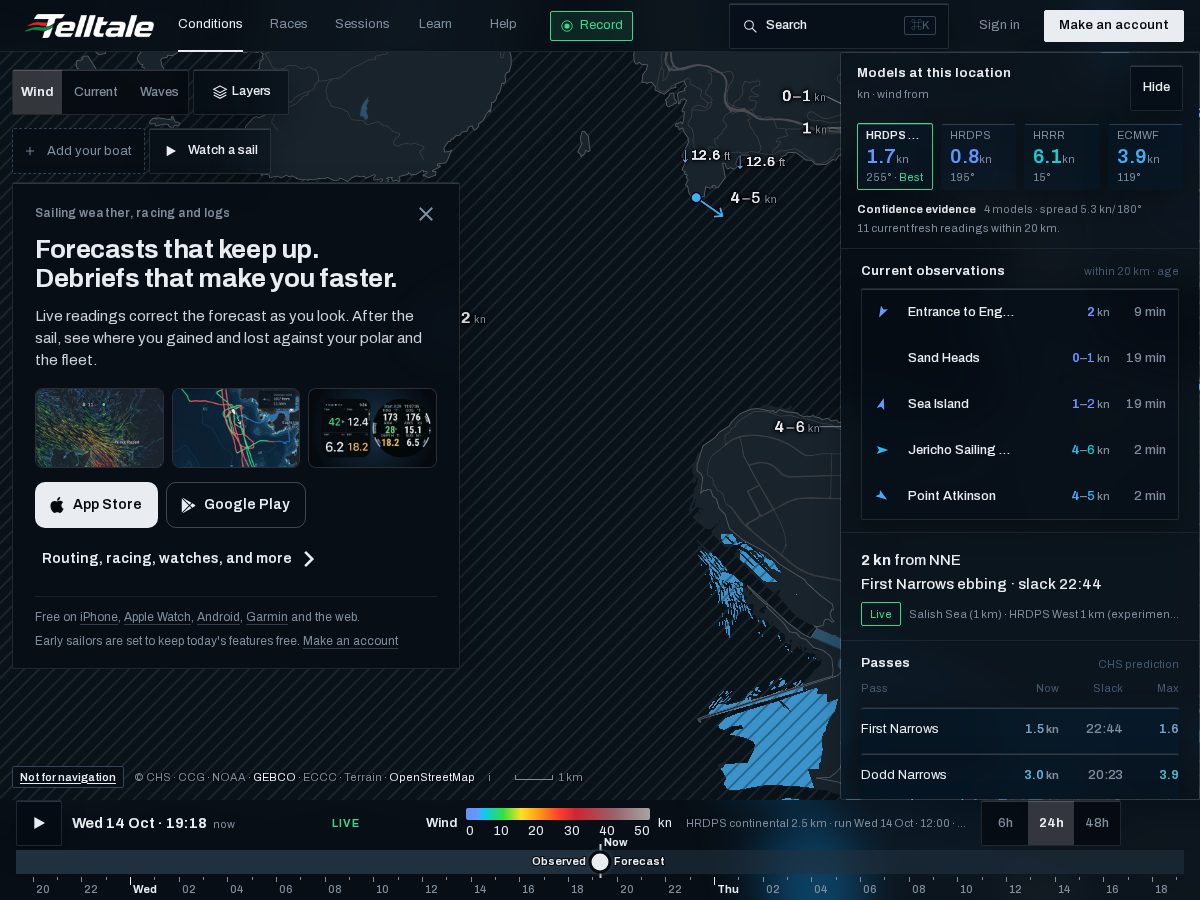The height and width of the screenshot is (900, 1200).
Task: Click the Point Atkinson wind arrow icon
Action: pos(881,496)
